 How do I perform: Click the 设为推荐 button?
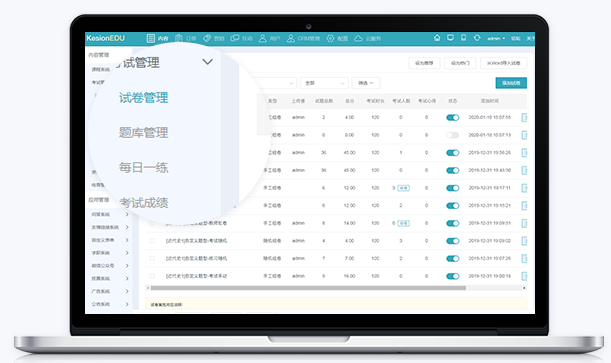click(x=424, y=63)
